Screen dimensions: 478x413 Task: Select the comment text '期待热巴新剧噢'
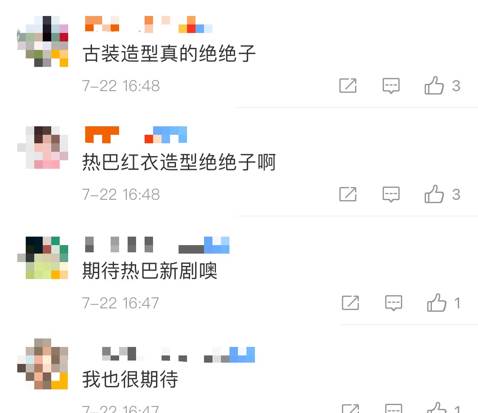(x=150, y=270)
